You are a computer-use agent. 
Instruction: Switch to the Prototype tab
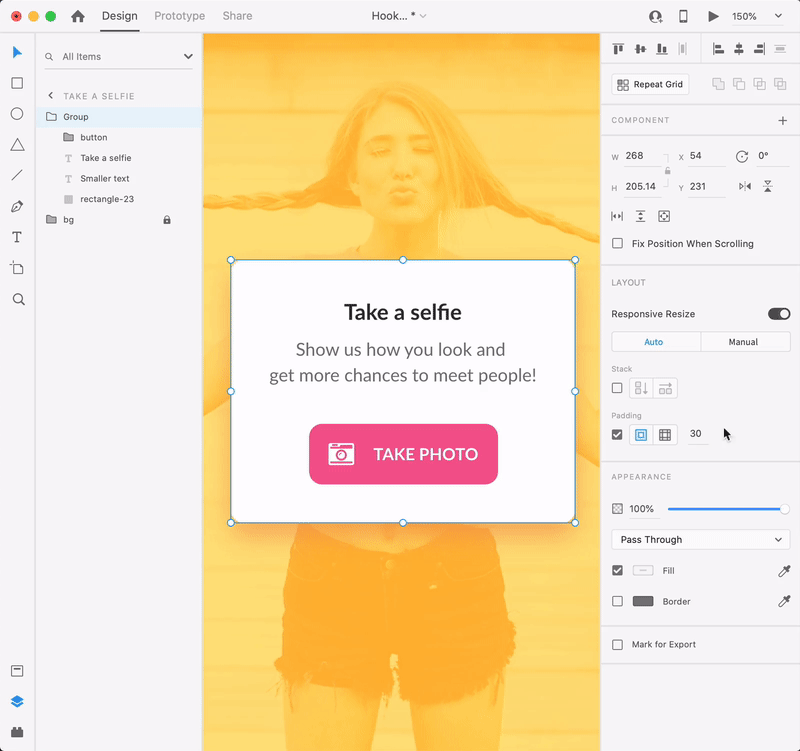click(x=179, y=16)
